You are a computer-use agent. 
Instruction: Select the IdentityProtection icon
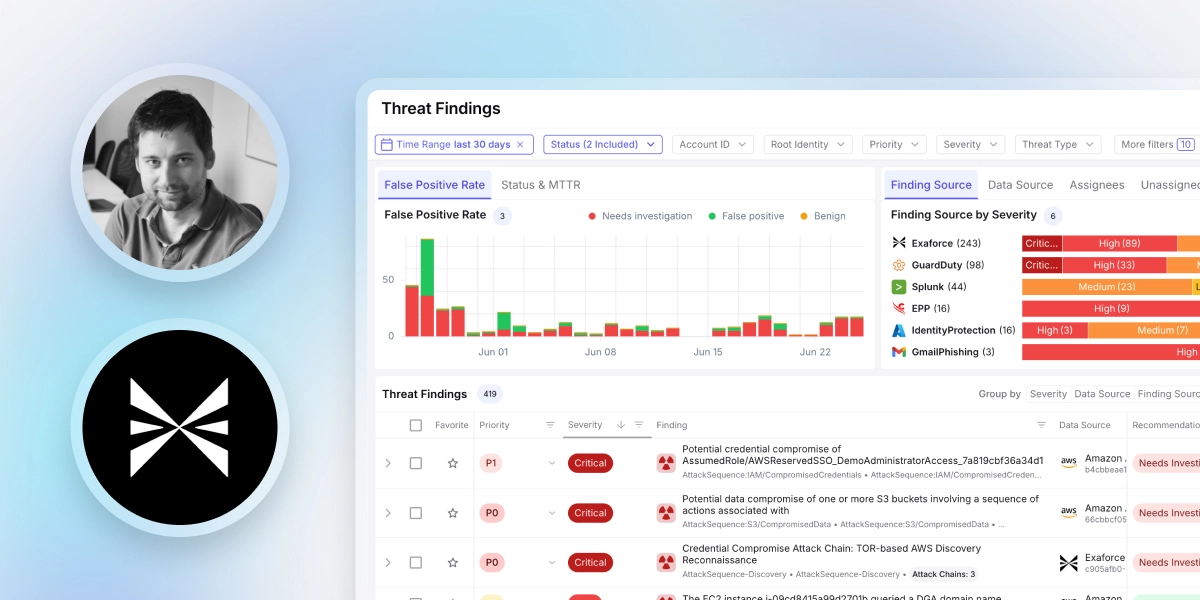(x=897, y=330)
